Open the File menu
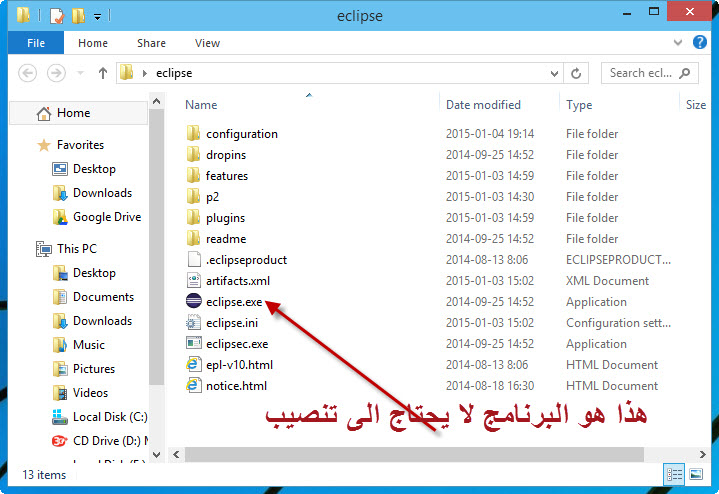This screenshot has width=719, height=494. point(36,43)
